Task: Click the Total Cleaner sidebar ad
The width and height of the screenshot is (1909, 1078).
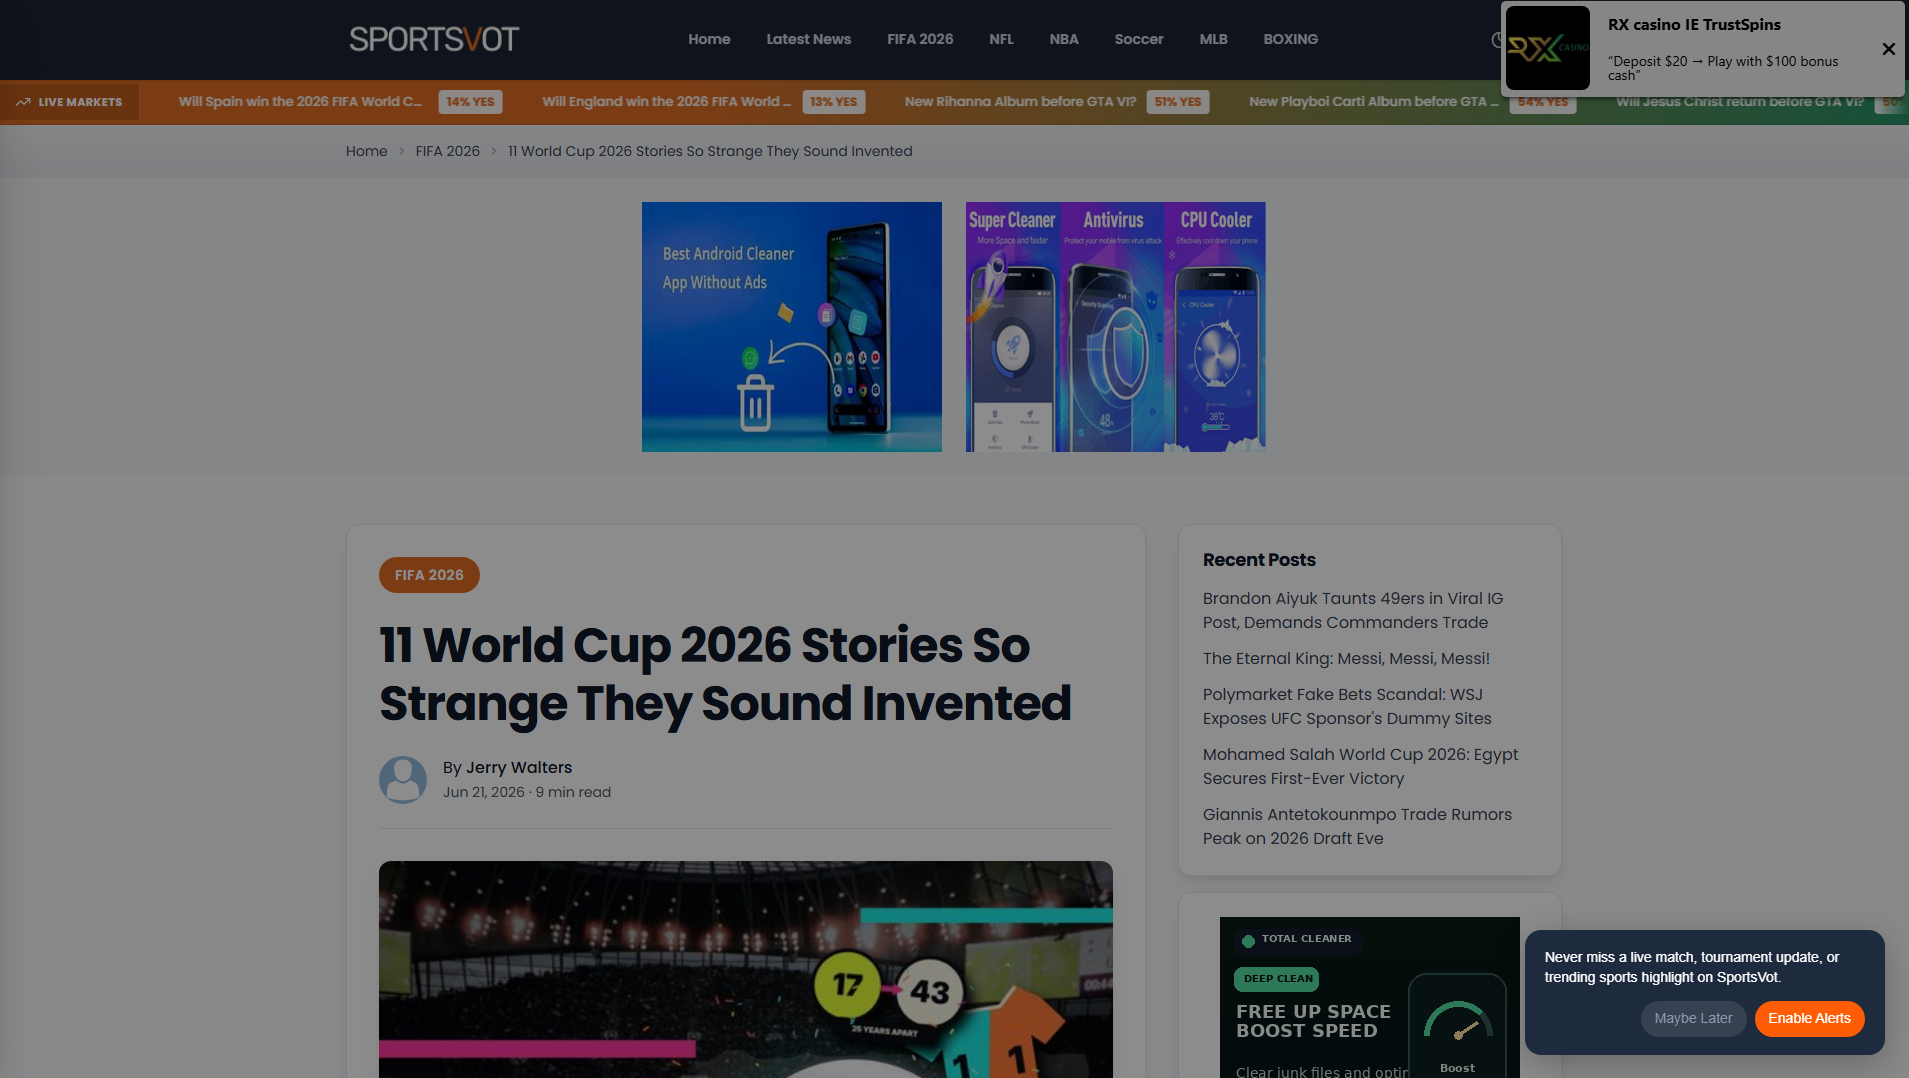Action: click(1369, 997)
